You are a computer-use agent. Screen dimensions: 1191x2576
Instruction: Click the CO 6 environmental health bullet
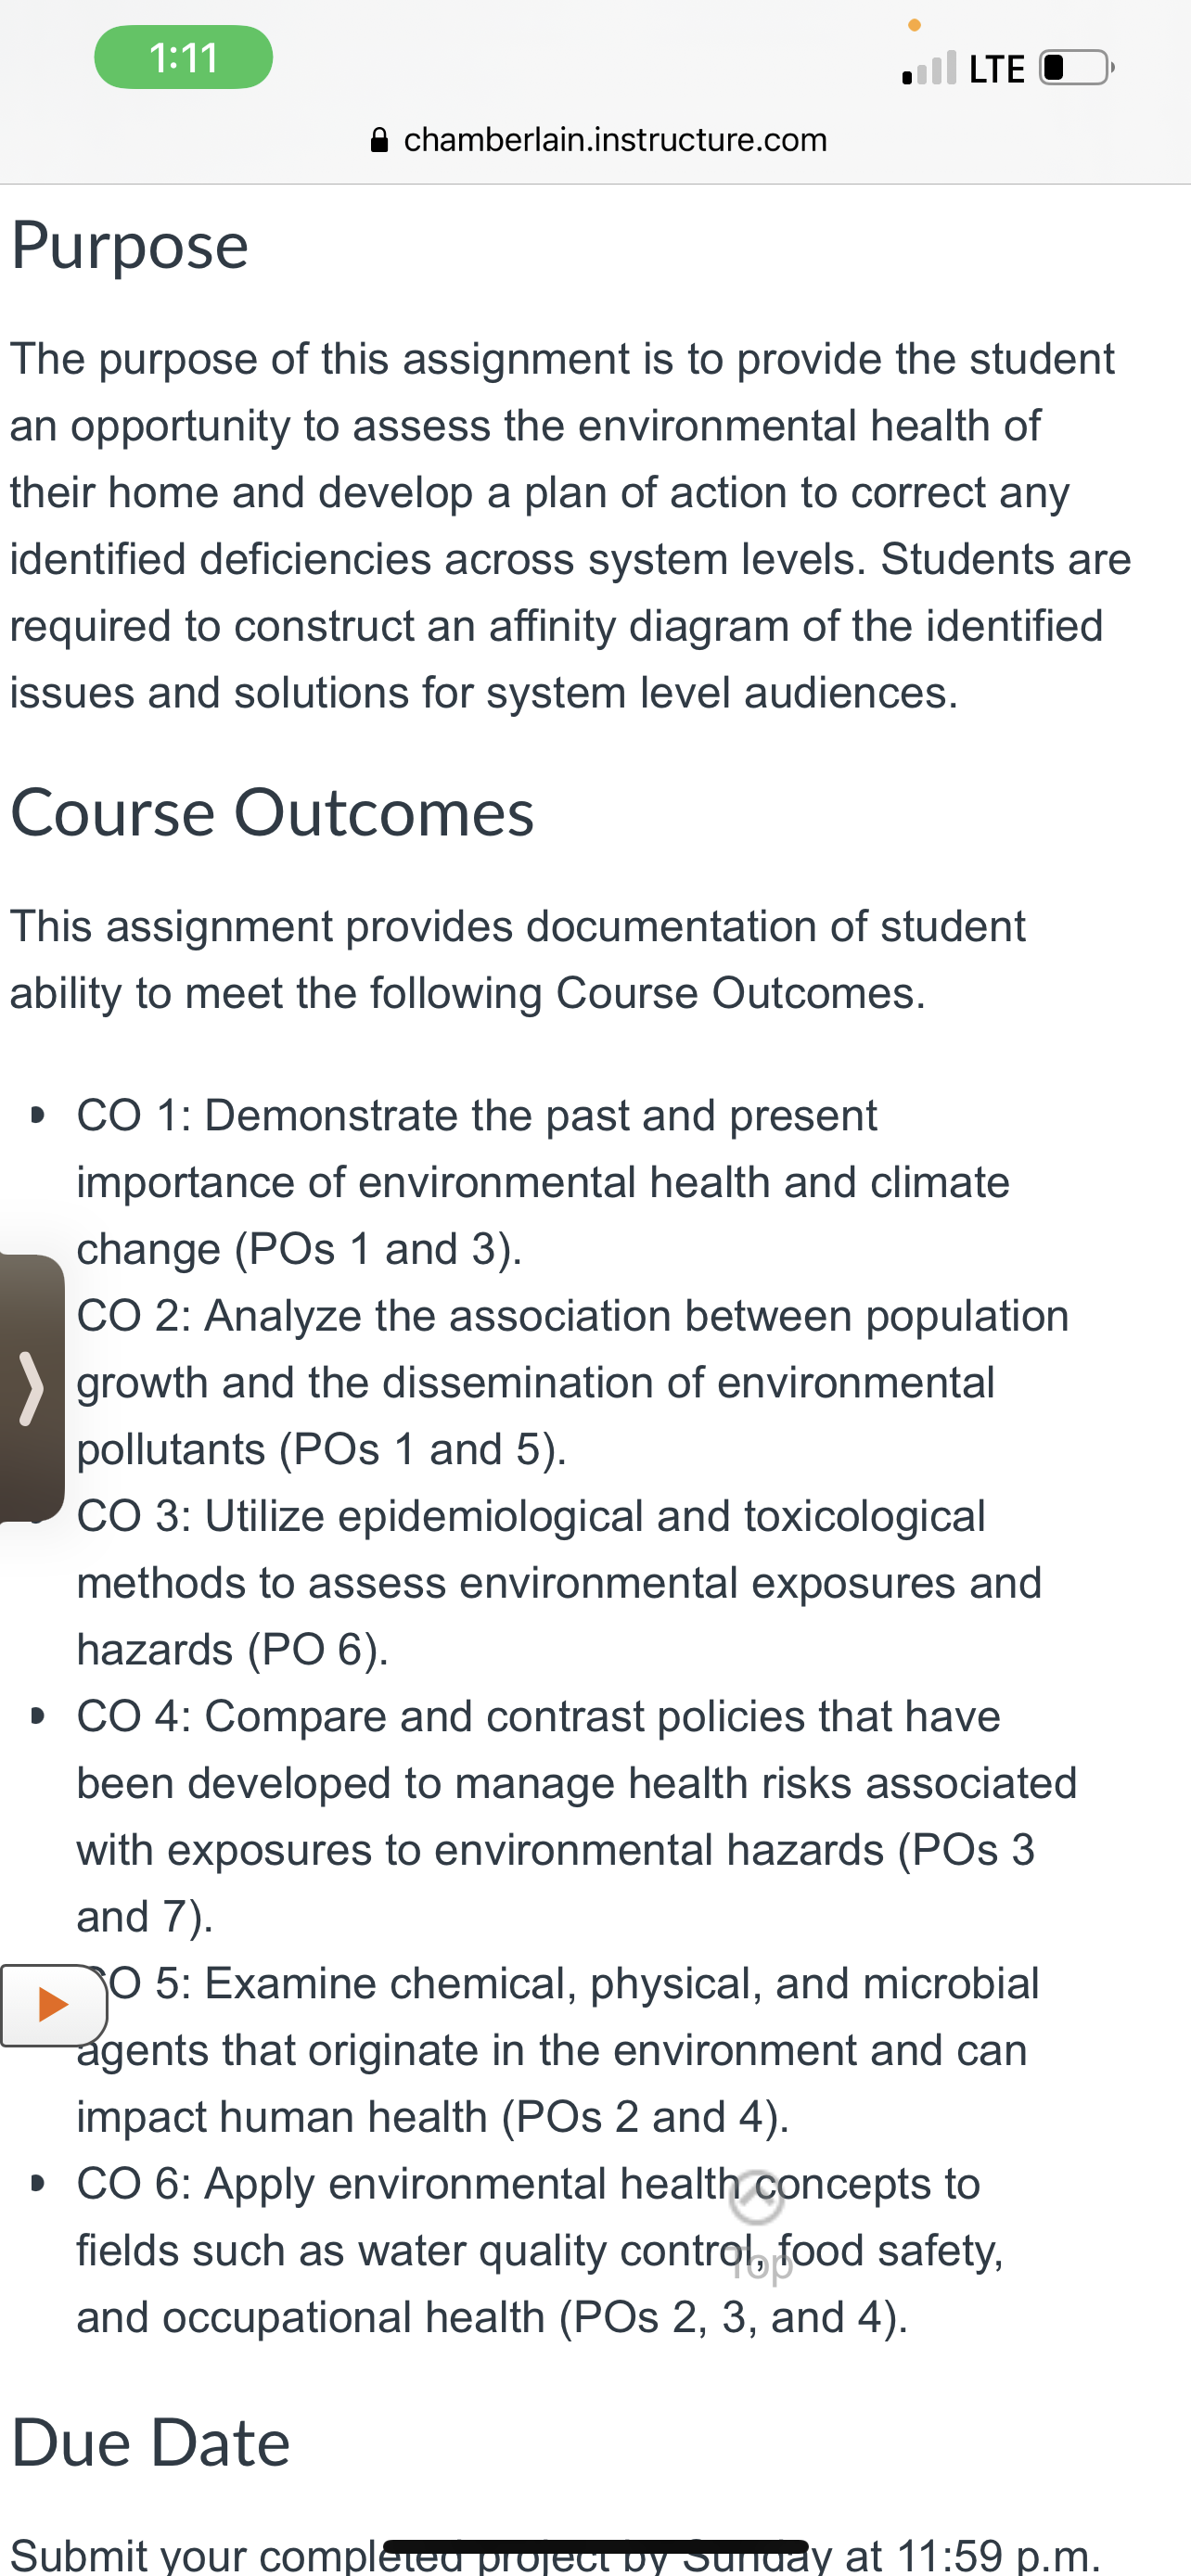540,2250
